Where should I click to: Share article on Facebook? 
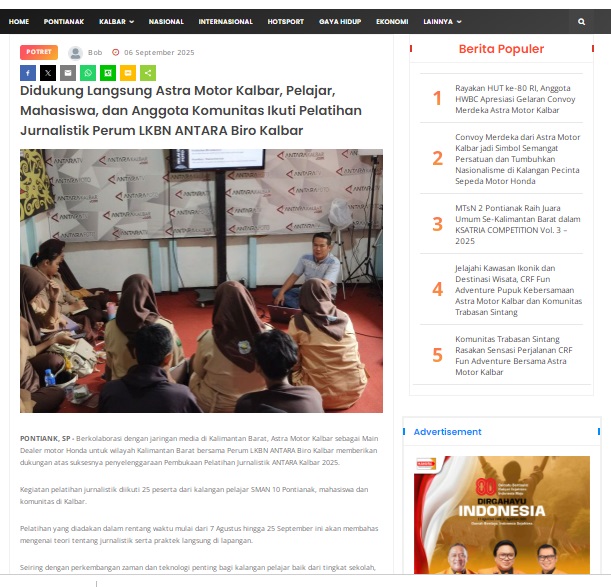[x=28, y=73]
